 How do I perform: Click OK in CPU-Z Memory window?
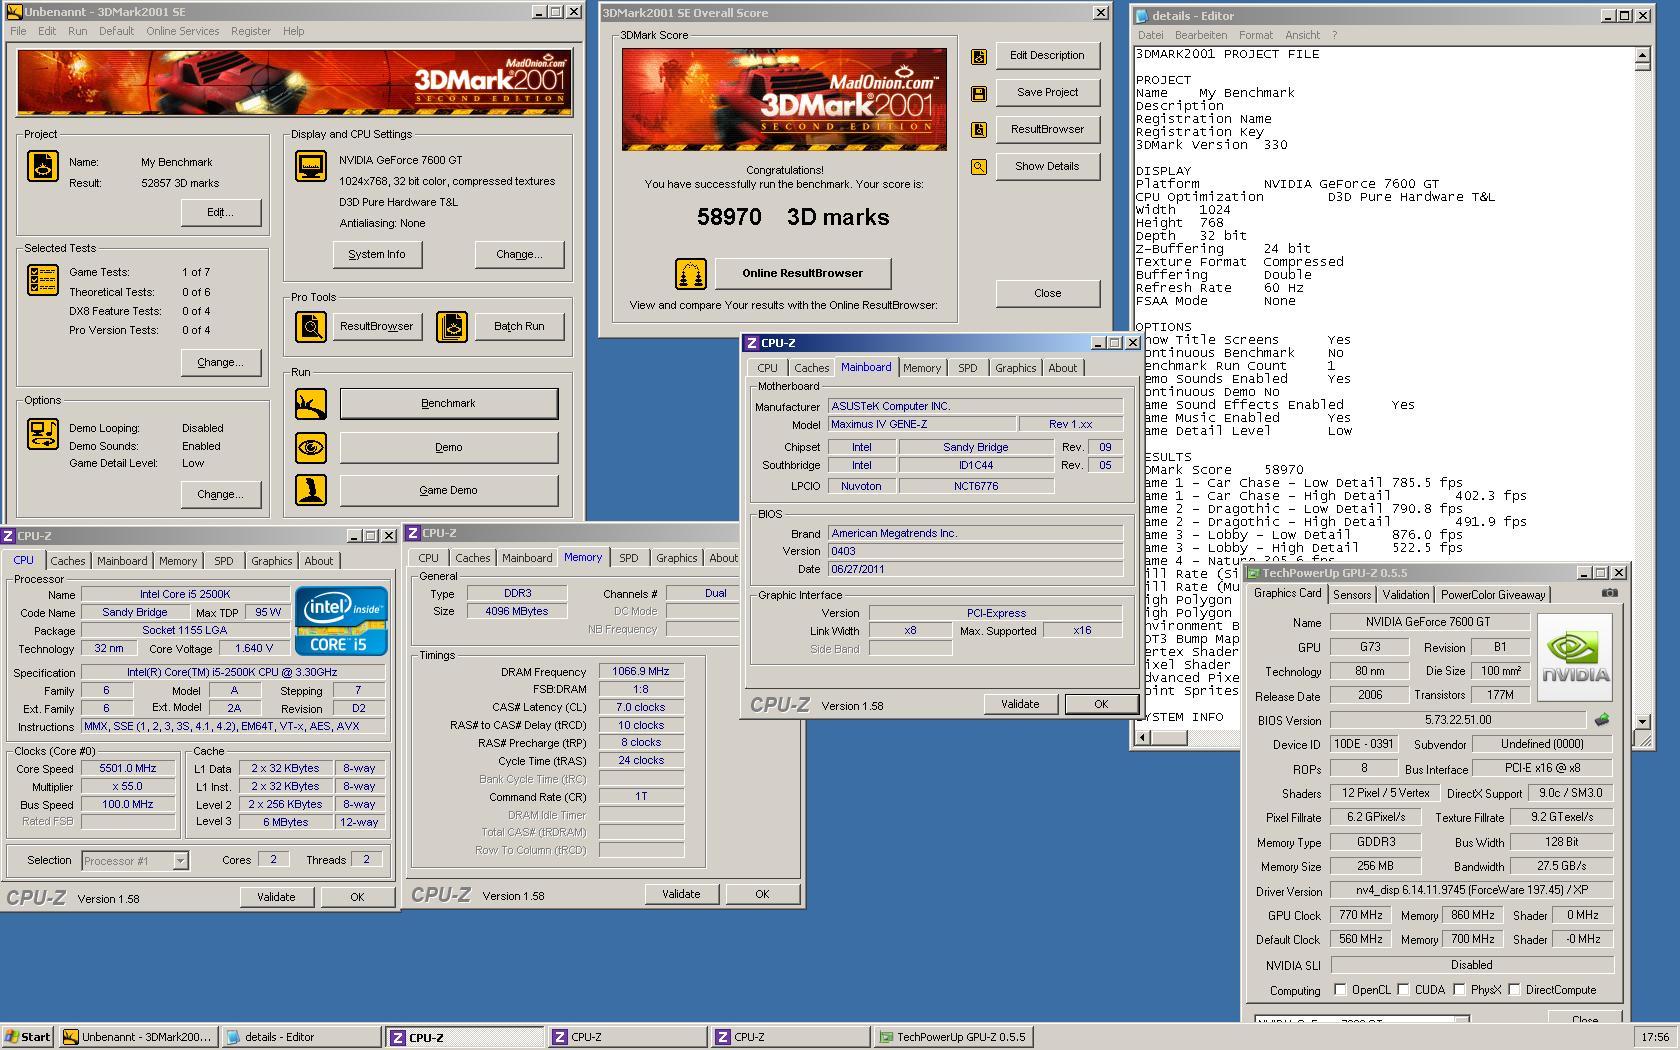[x=762, y=894]
